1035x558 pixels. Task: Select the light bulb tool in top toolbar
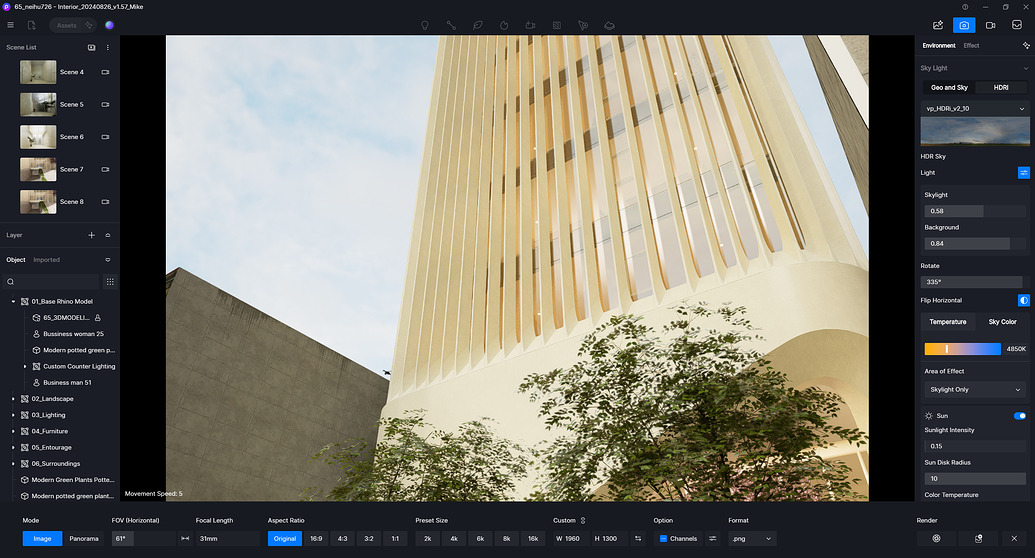tap(425, 25)
